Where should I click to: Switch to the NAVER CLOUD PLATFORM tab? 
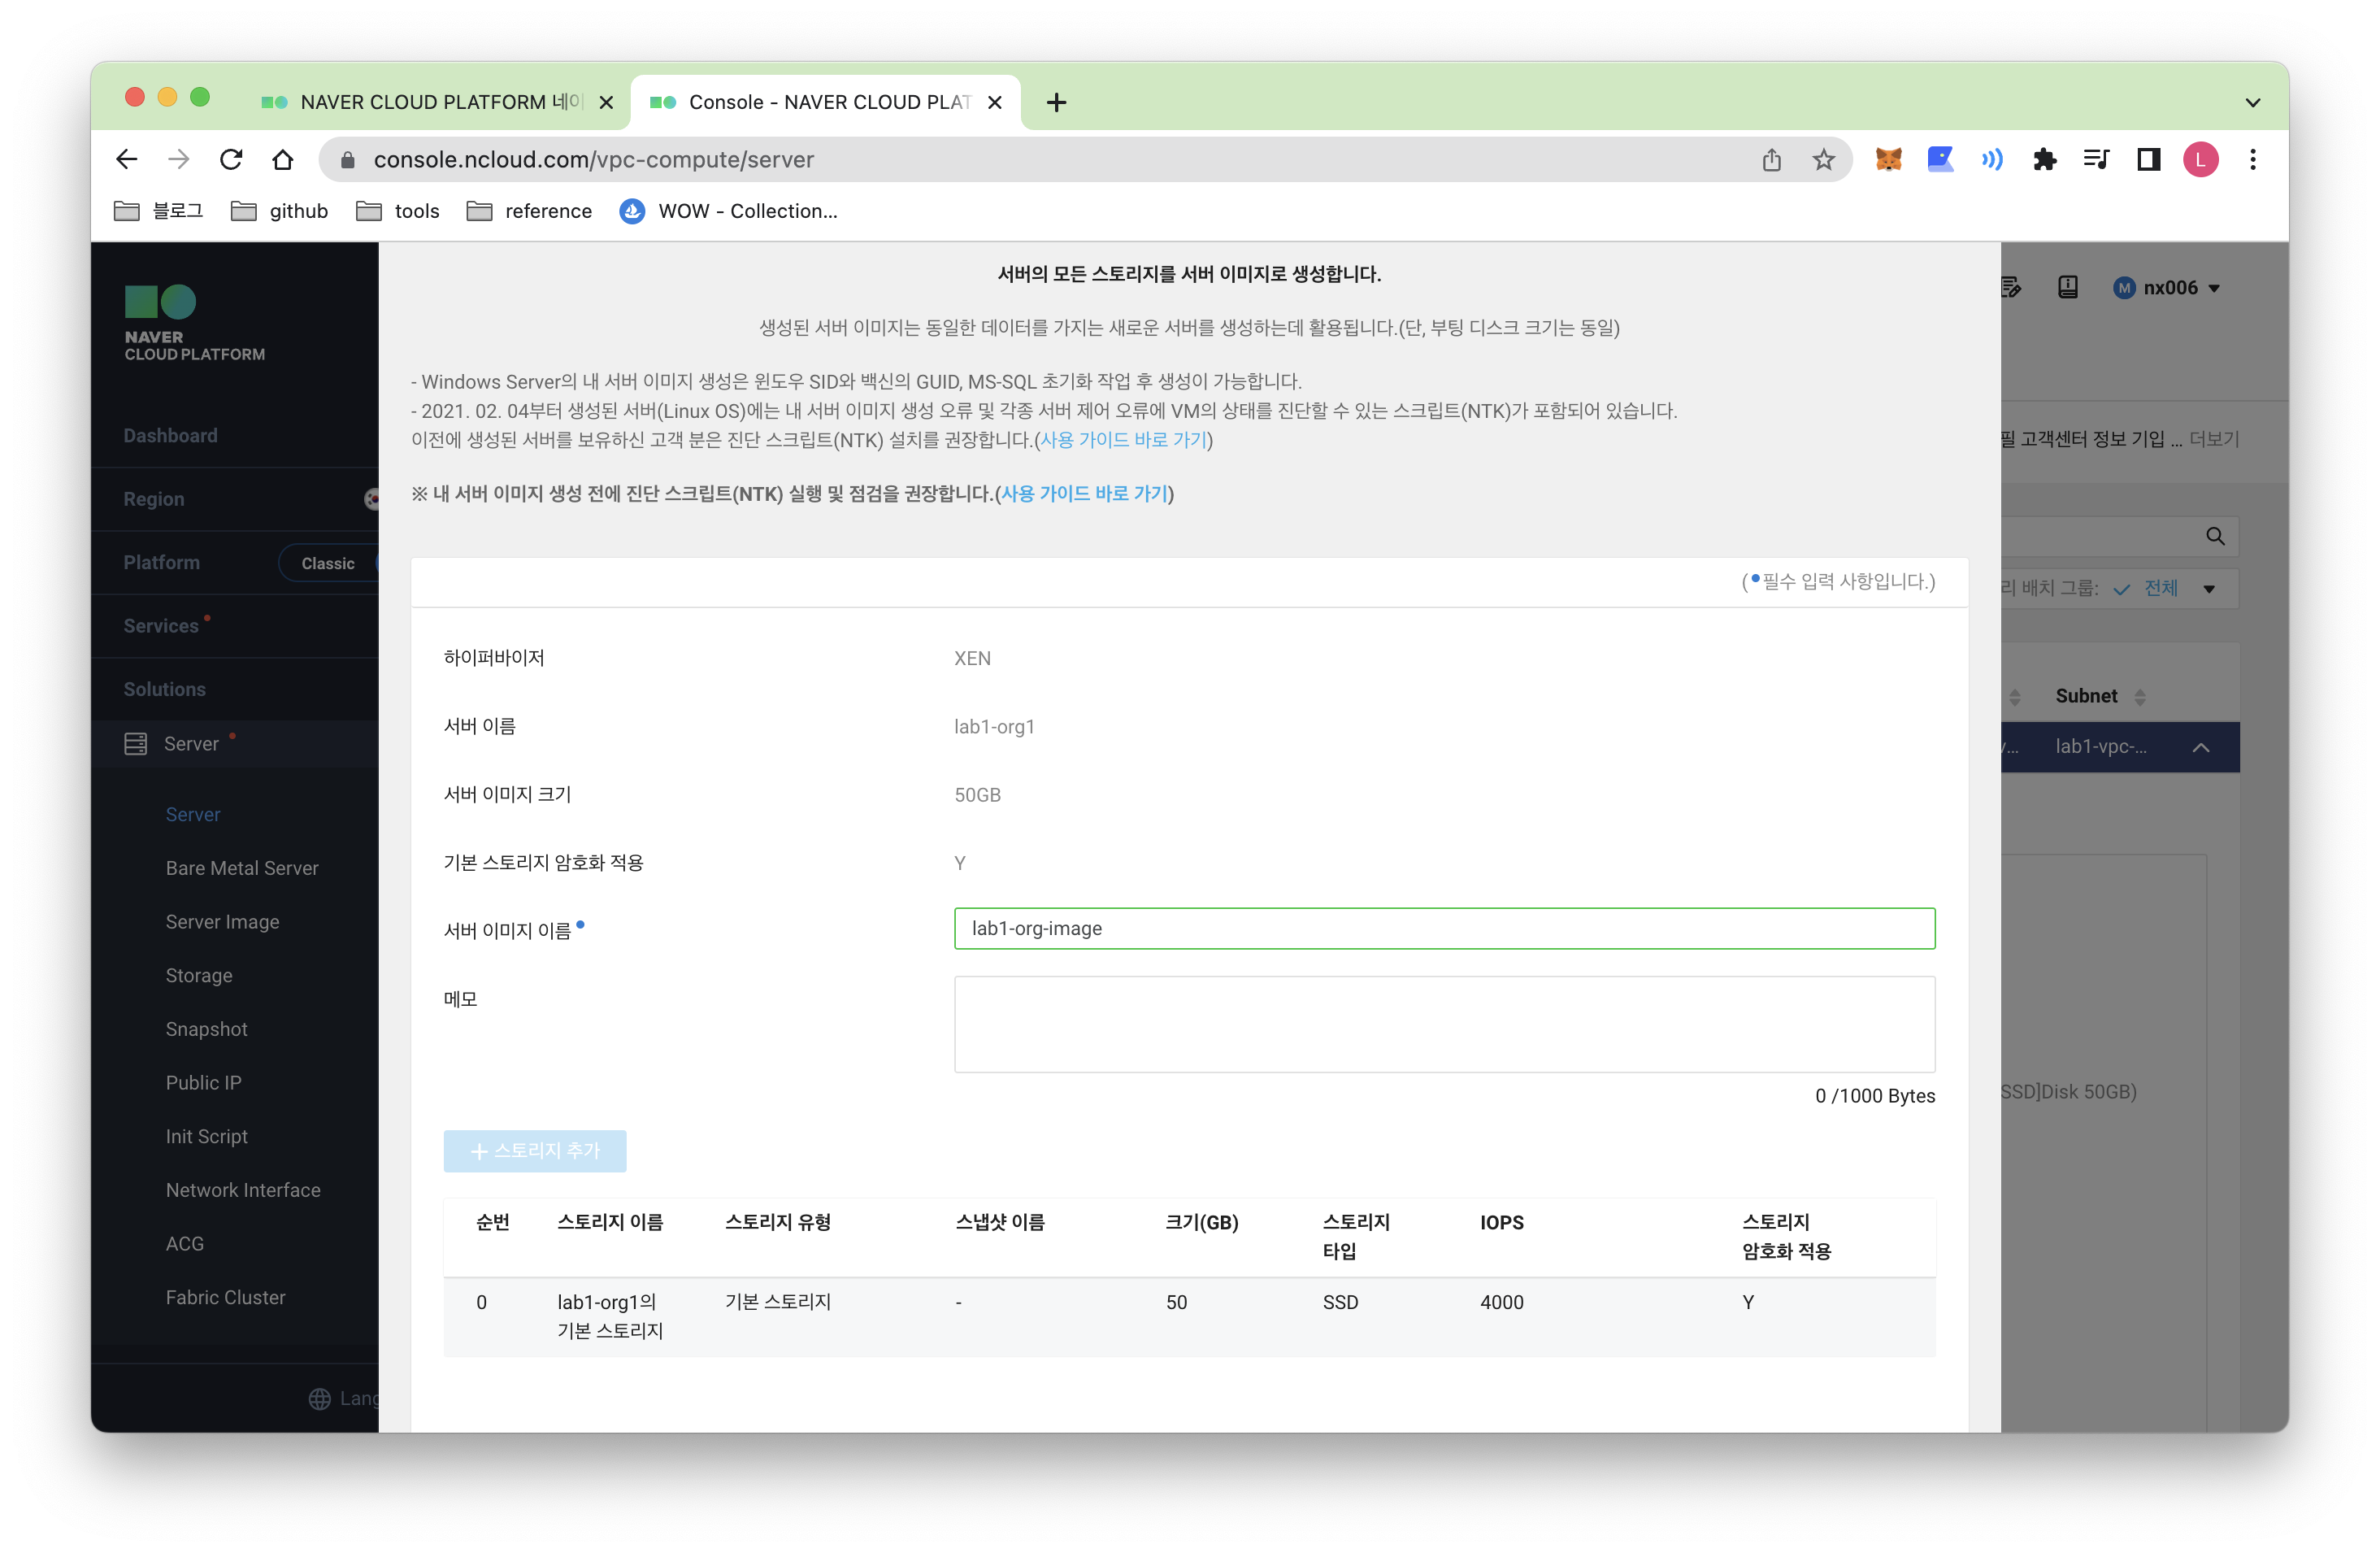pos(424,102)
